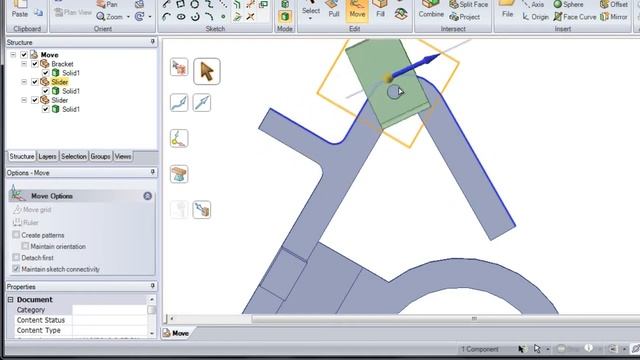Click the Paste tool in Clipboard
The image size is (640, 360).
[x=19, y=10]
